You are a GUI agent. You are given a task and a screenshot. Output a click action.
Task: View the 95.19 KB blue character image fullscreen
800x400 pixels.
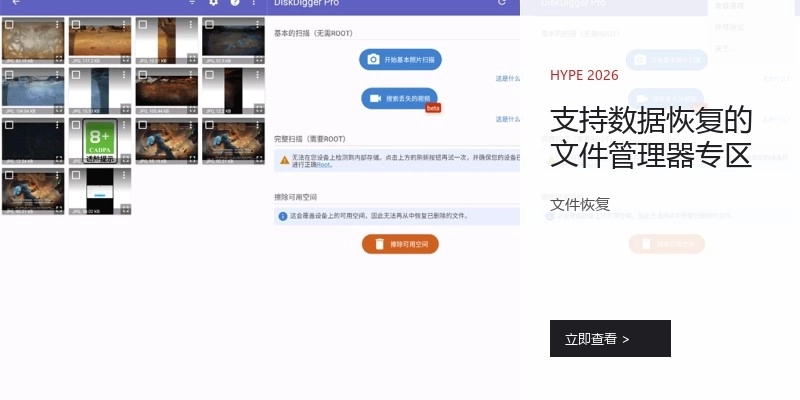(192, 159)
